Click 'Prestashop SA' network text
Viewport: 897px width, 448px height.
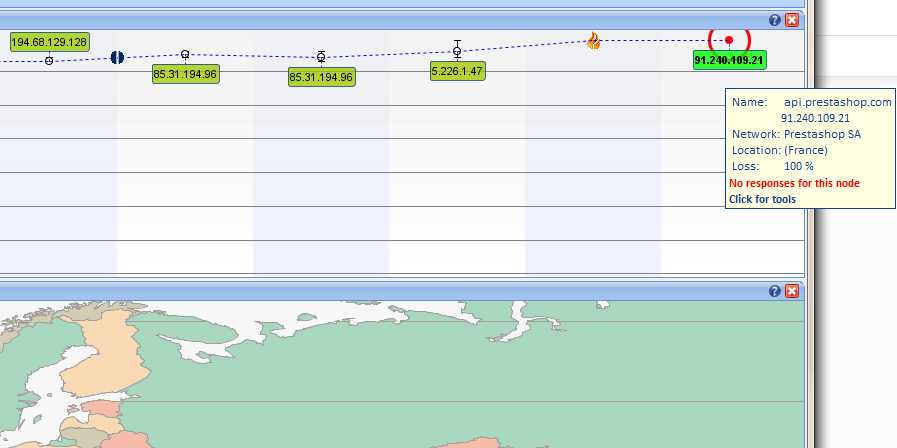[822, 134]
